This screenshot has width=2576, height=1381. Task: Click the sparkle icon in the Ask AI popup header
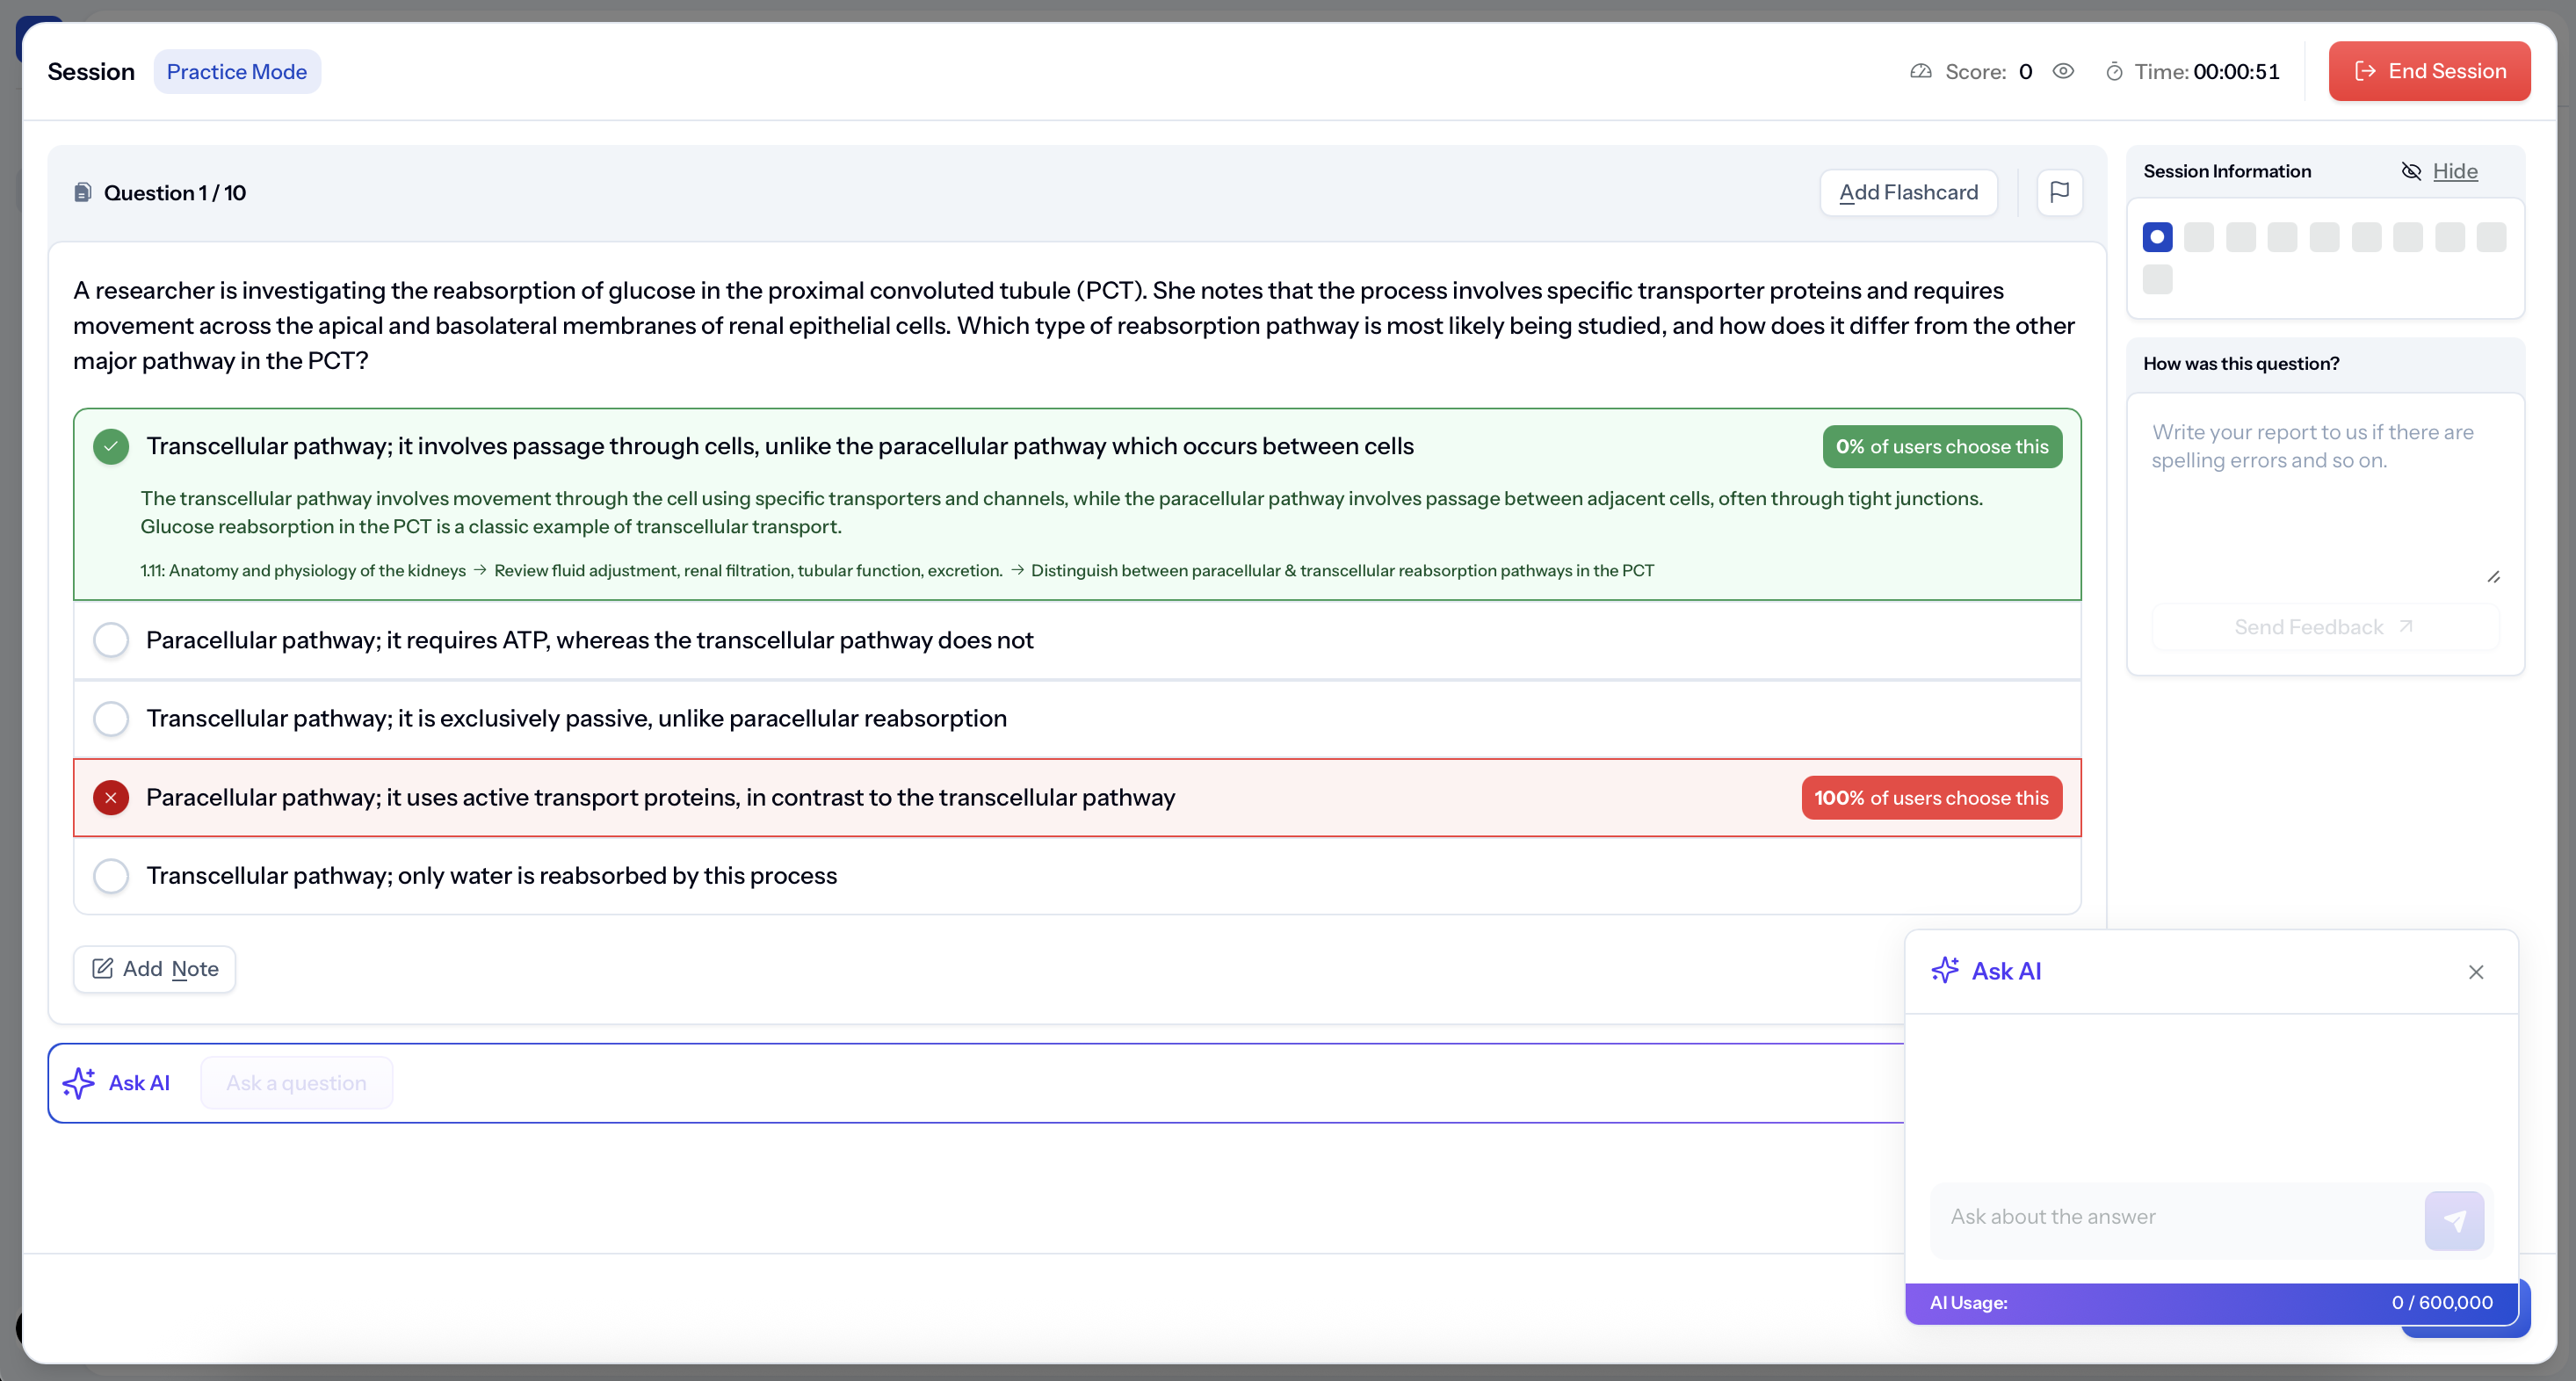[1945, 971]
